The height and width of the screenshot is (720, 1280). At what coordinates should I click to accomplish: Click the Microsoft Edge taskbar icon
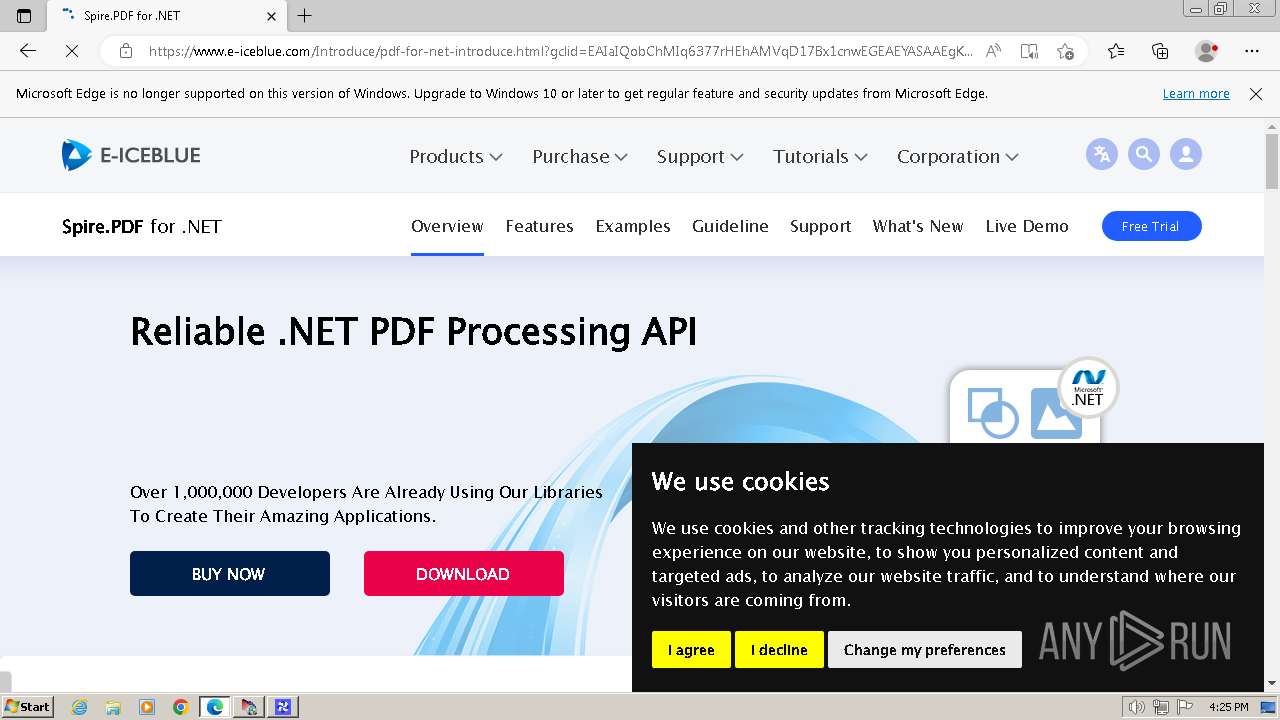(x=215, y=707)
